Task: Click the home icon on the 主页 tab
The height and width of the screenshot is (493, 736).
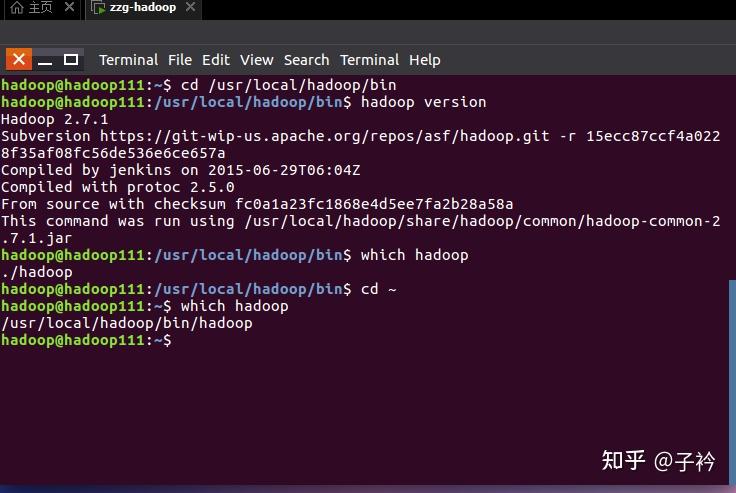Action: 16,8
